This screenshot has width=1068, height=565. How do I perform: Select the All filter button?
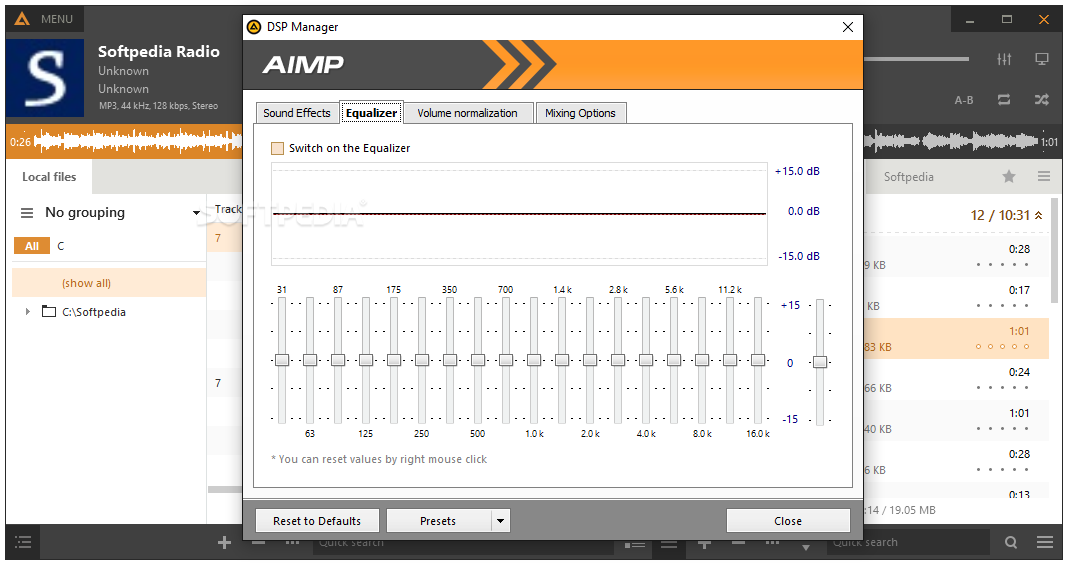pyautogui.click(x=32, y=246)
